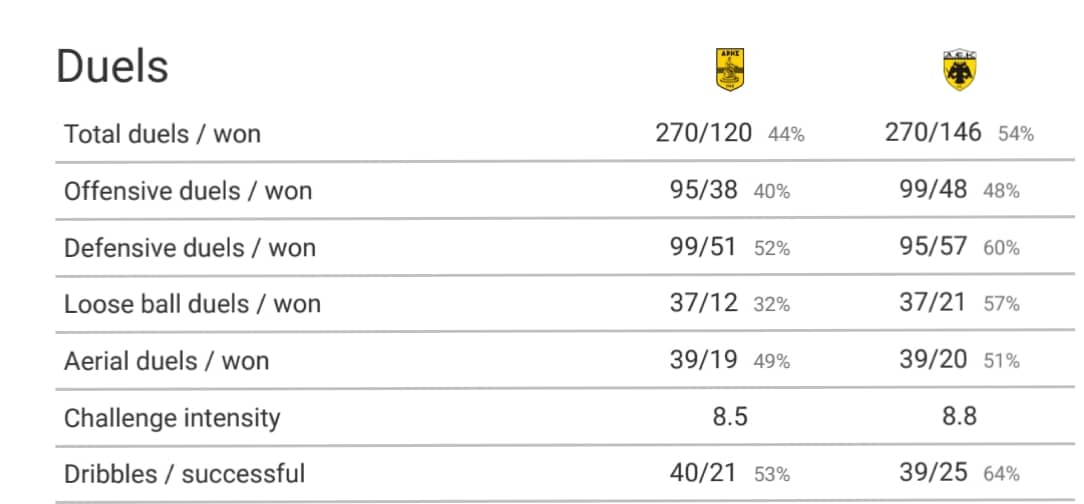Select AEK offensive duels value 99/48
Viewport: 1084px width, 504px height.
coord(933,189)
